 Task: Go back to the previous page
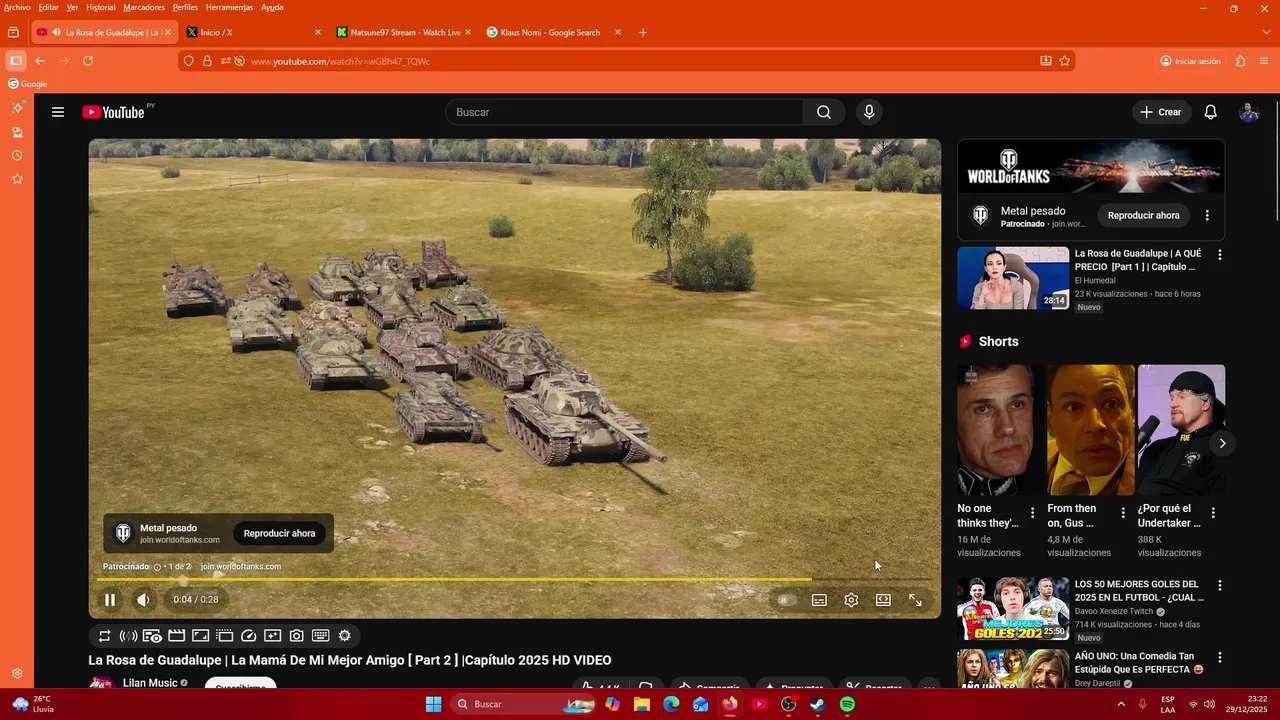(40, 61)
